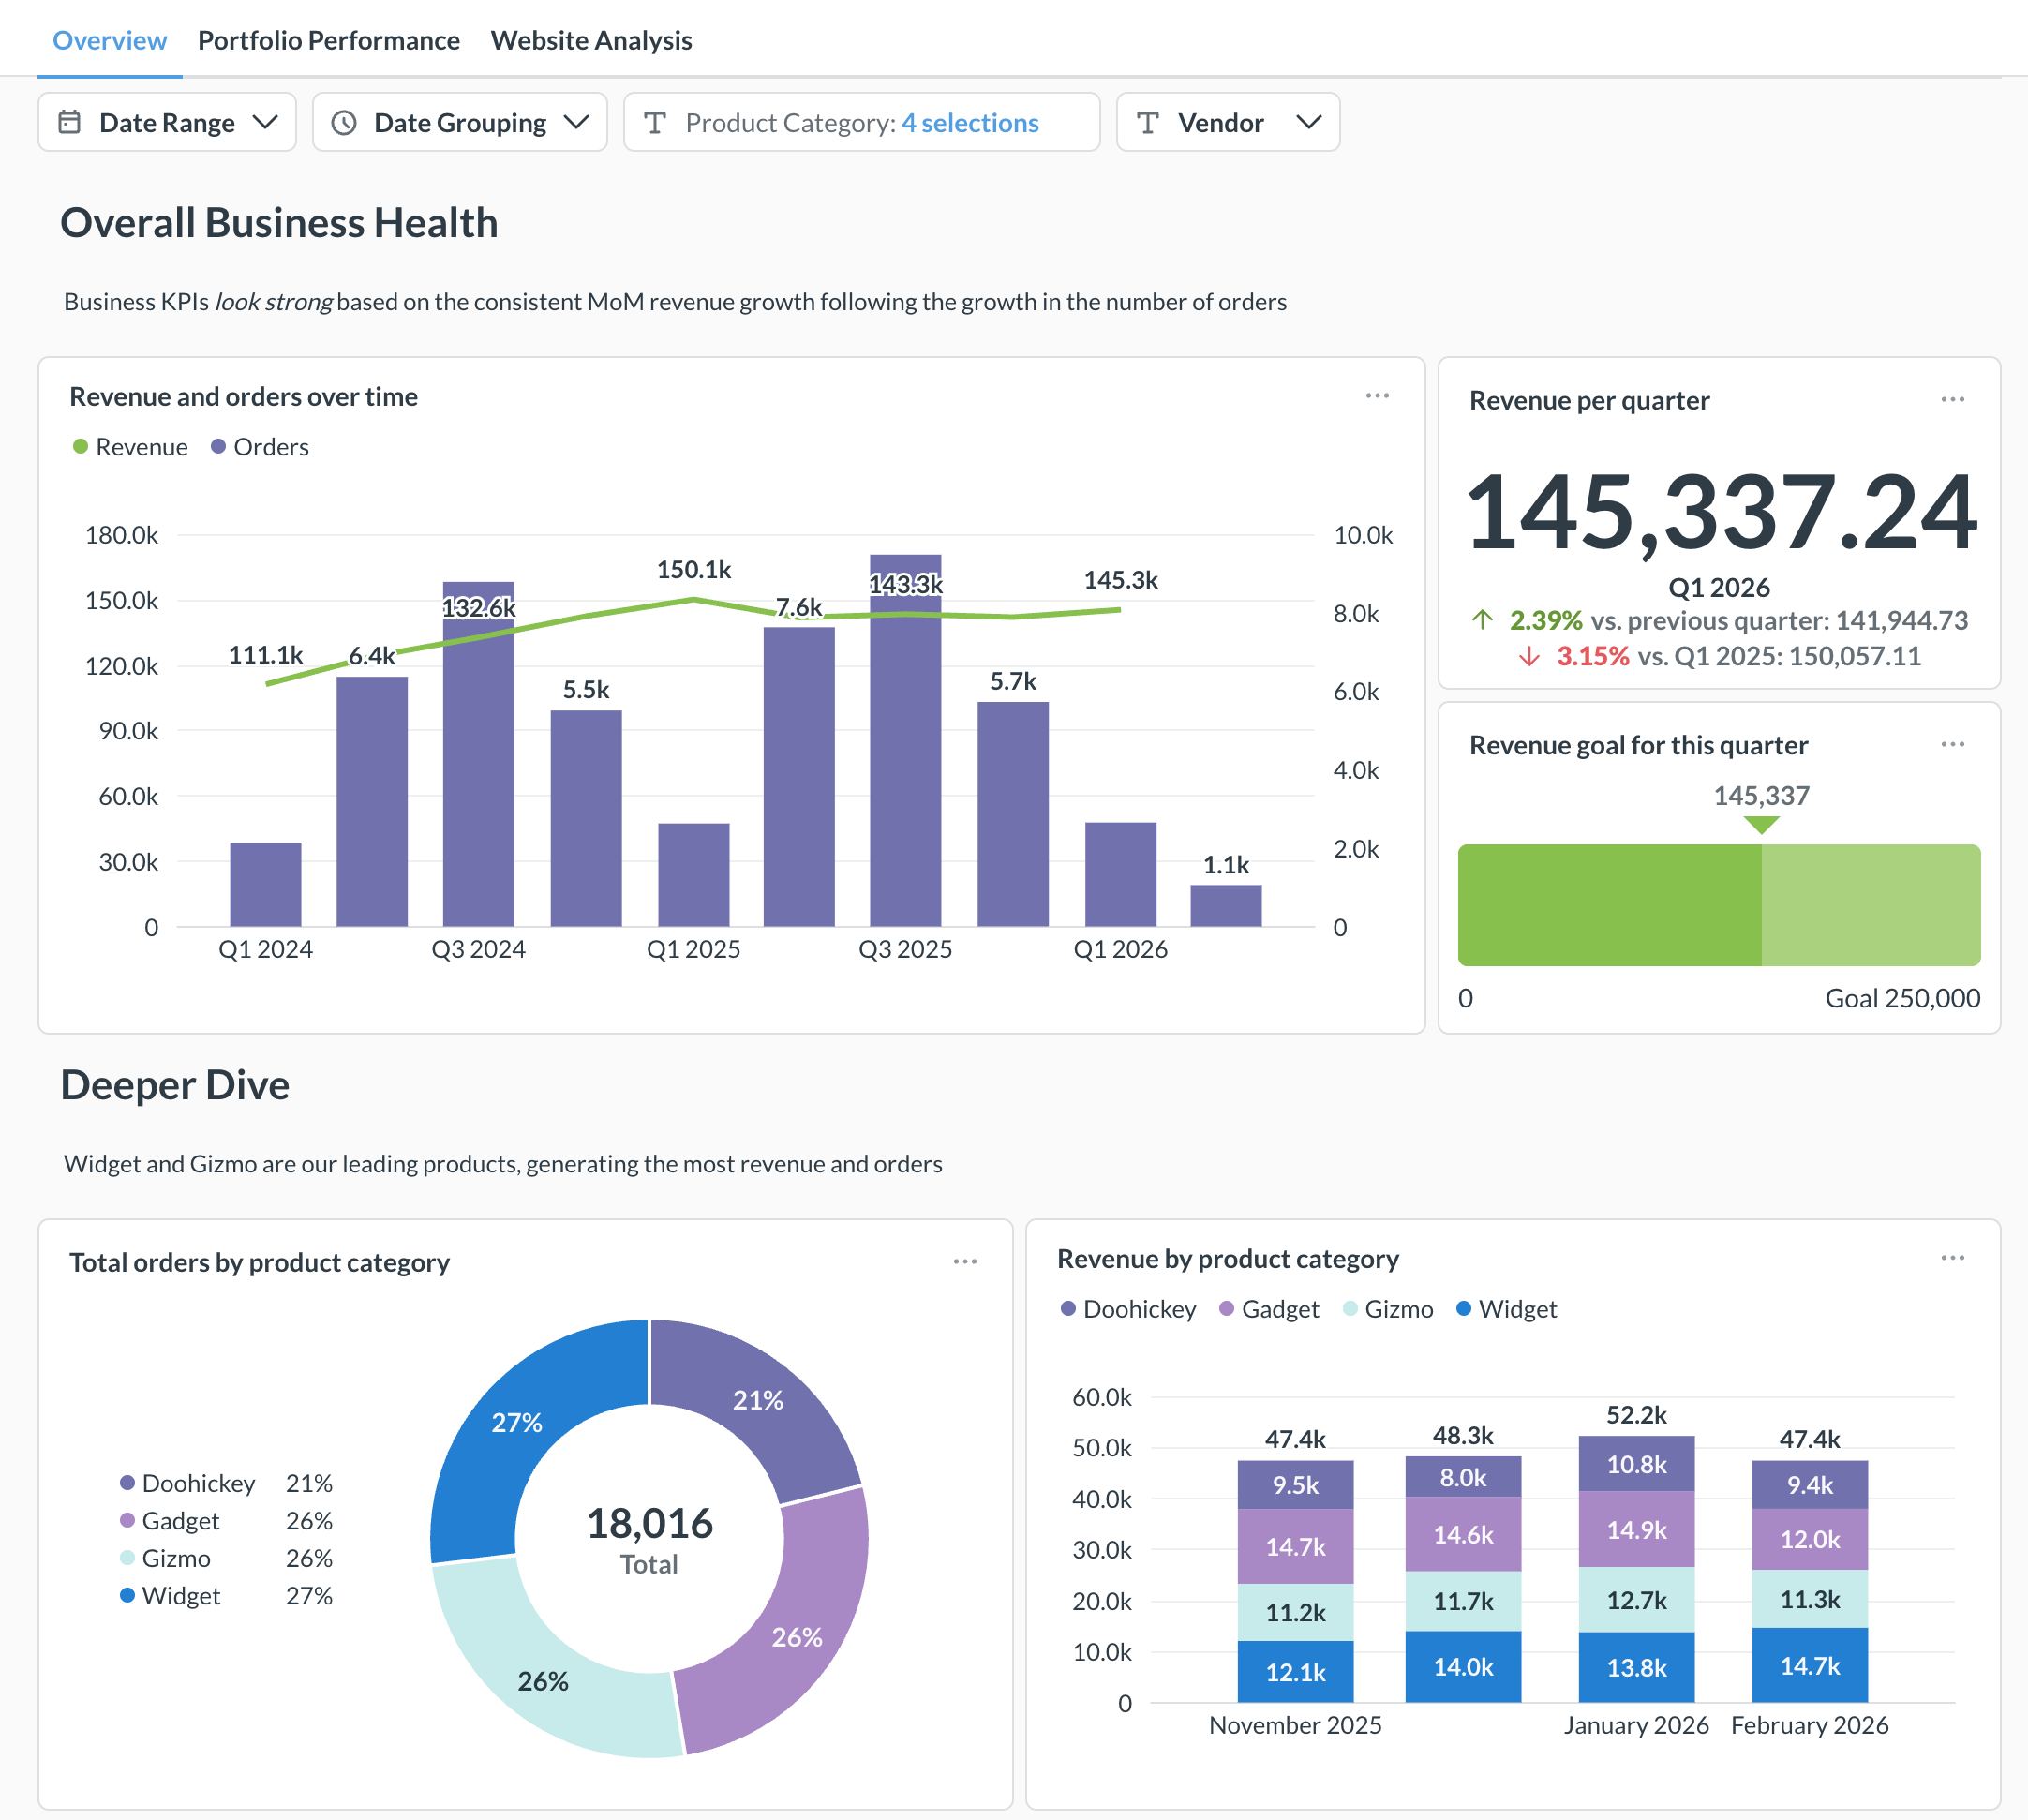Toggle Widget in revenue chart legend
This screenshot has width=2028, height=1820.
(x=1507, y=1309)
